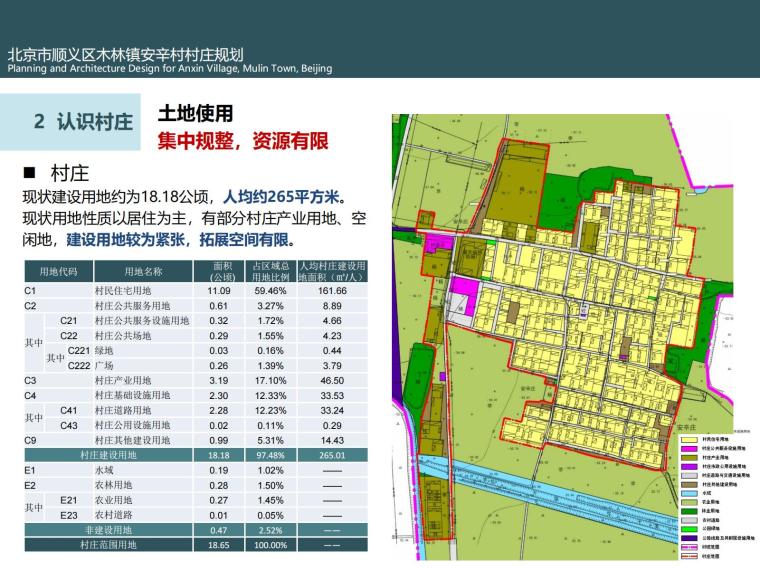Click the red subtitle '集中规整，资源有限'
The width and height of the screenshot is (760, 570).
242,141
